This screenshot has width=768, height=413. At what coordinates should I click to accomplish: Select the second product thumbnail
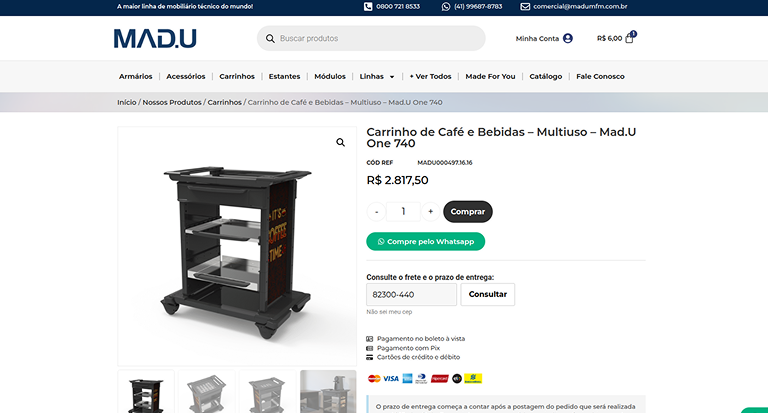click(207, 392)
